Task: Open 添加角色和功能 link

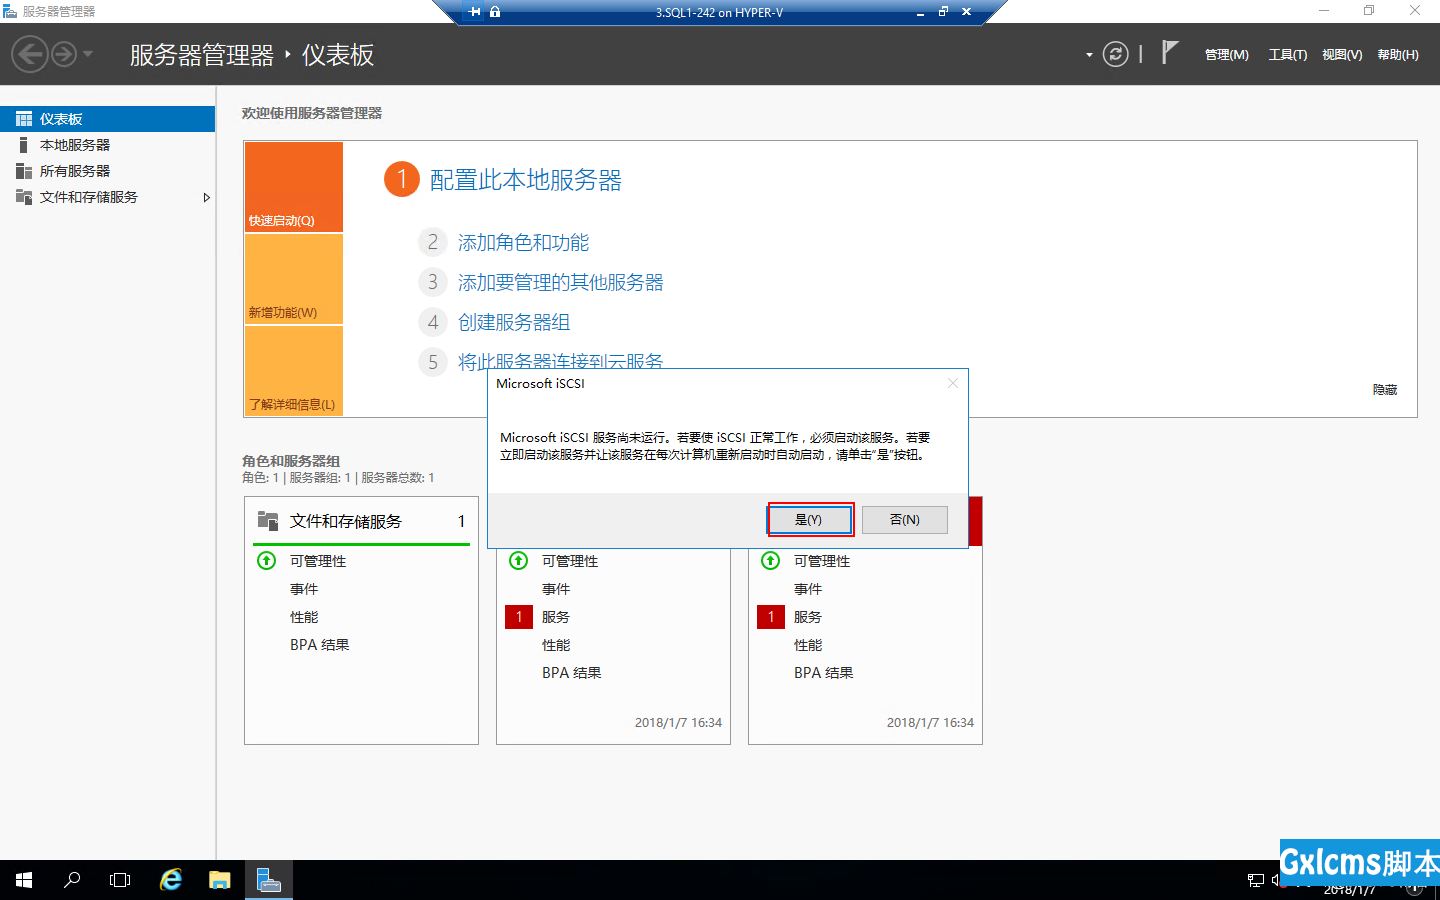Action: (523, 242)
